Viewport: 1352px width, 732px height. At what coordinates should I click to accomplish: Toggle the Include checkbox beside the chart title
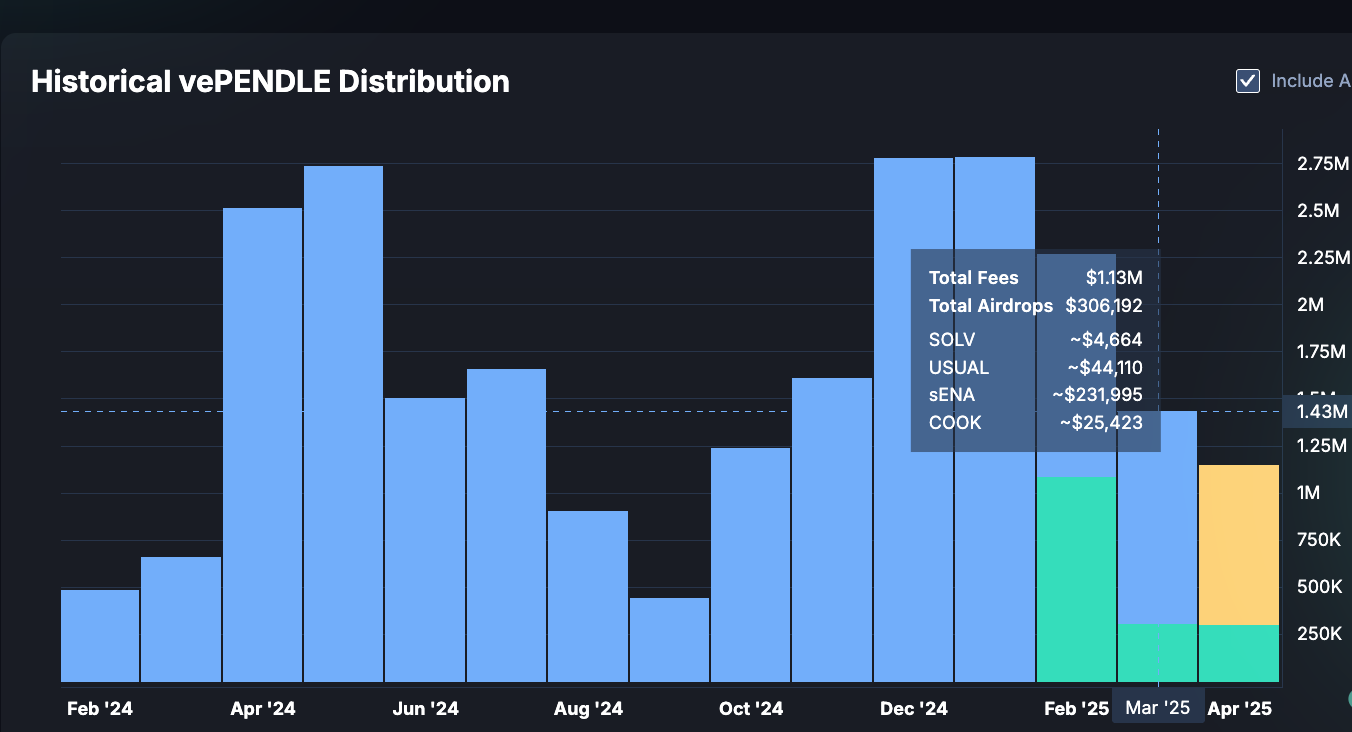coord(1248,81)
